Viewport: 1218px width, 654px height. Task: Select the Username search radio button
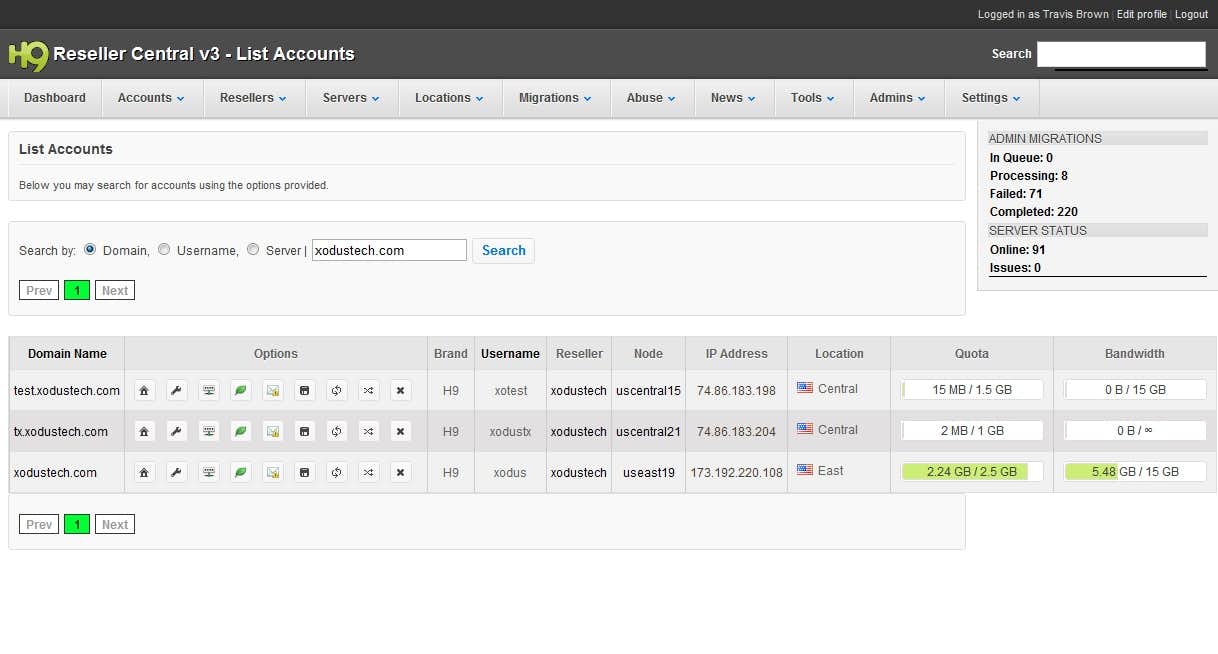pyautogui.click(x=164, y=249)
